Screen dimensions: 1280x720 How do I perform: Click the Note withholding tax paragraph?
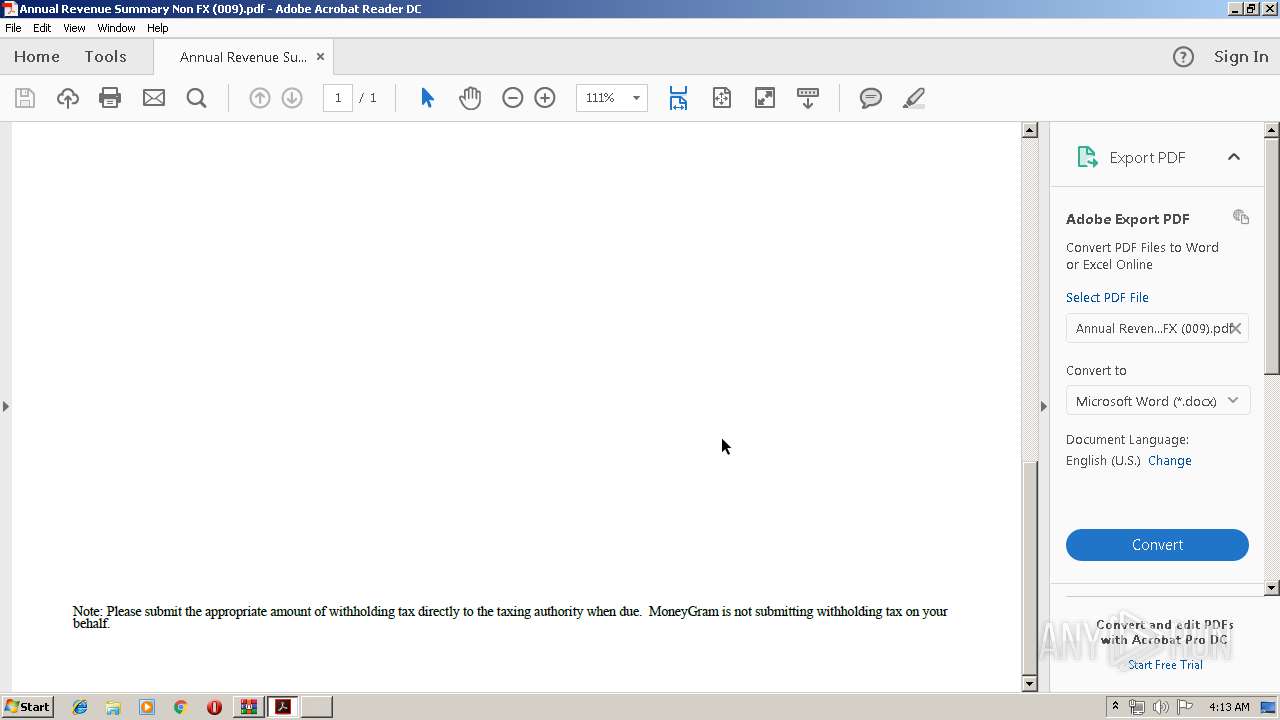(x=510, y=617)
